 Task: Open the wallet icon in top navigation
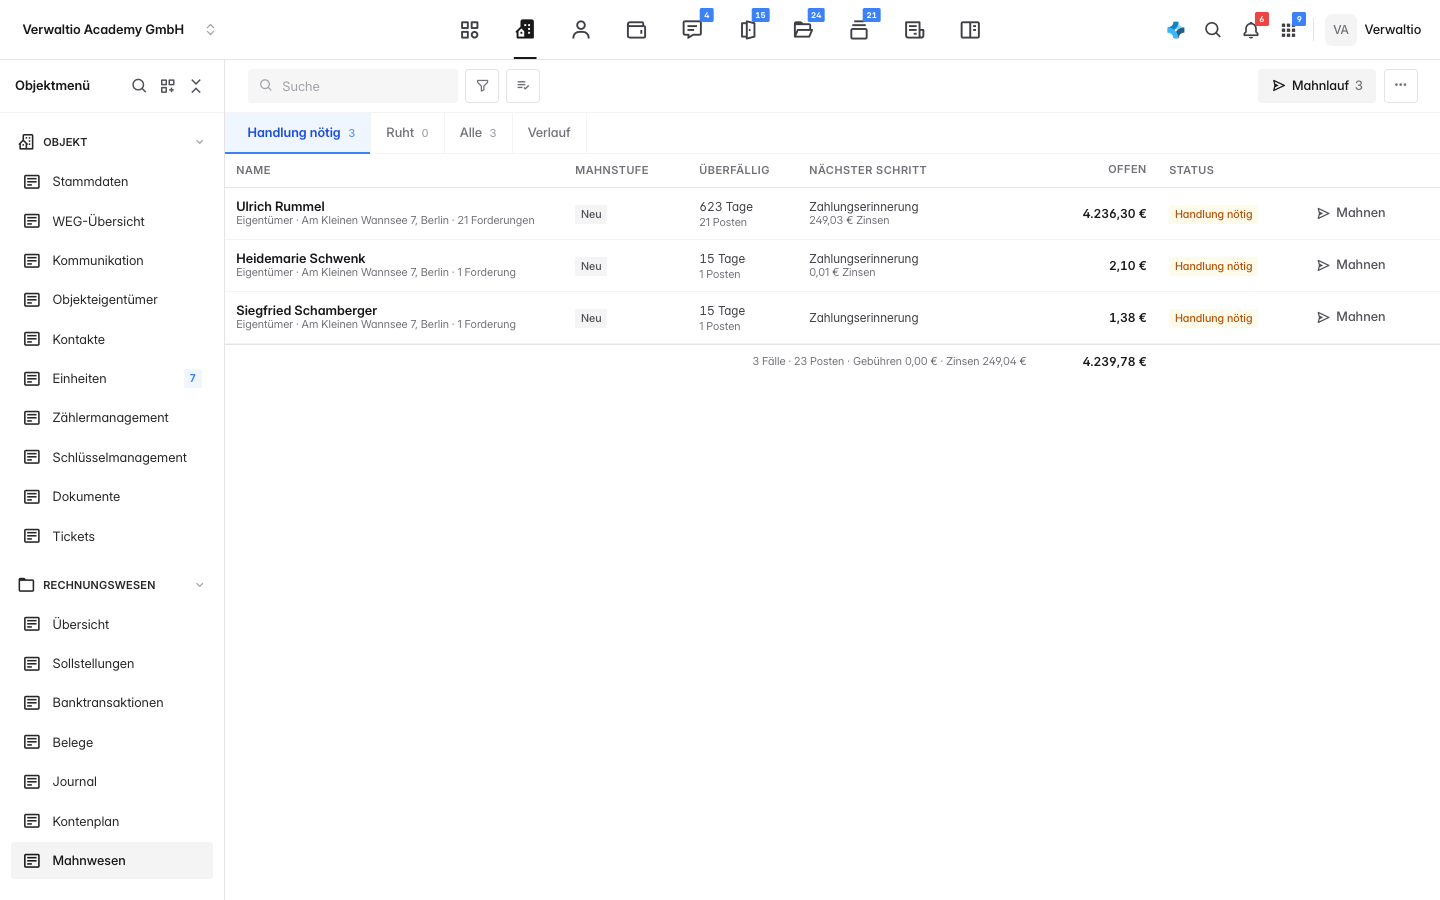pyautogui.click(x=636, y=30)
